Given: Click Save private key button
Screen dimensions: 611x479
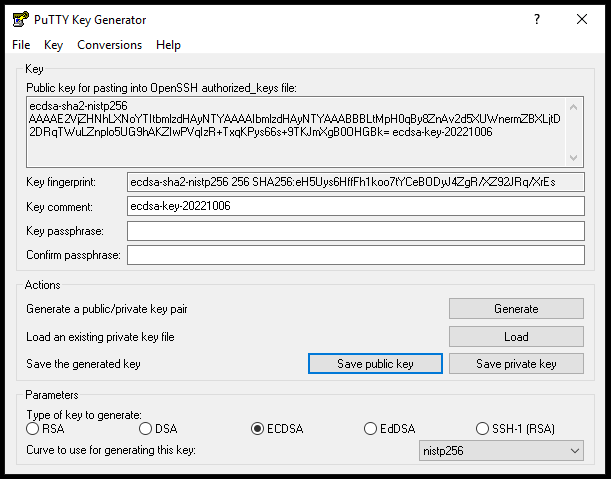Looking at the screenshot, I should (516, 364).
